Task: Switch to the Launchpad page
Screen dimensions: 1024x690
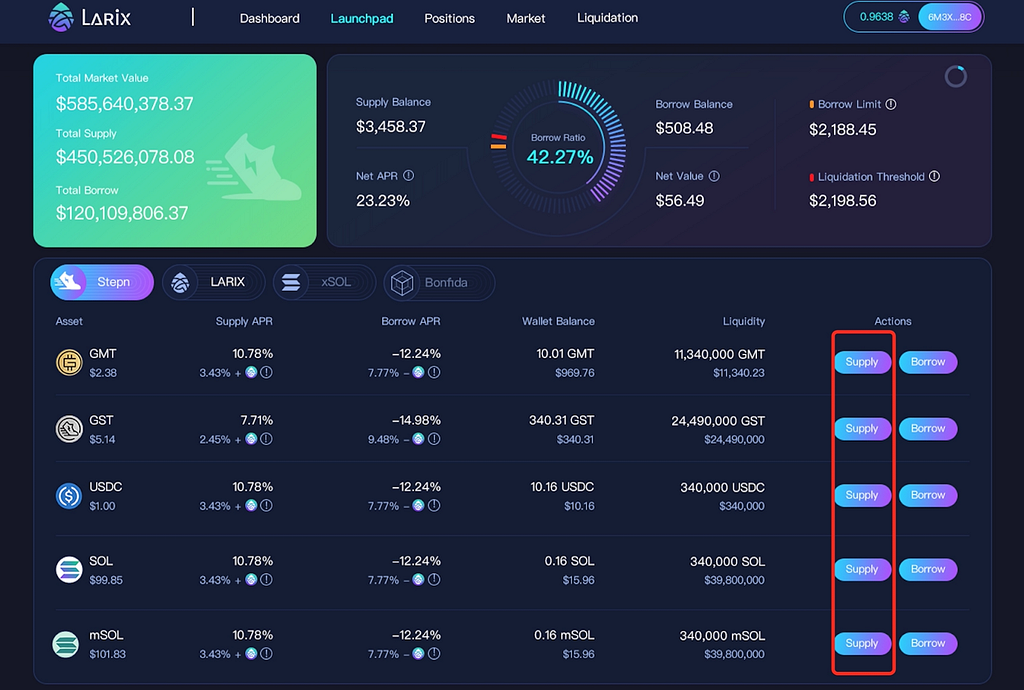Action: 362,18
